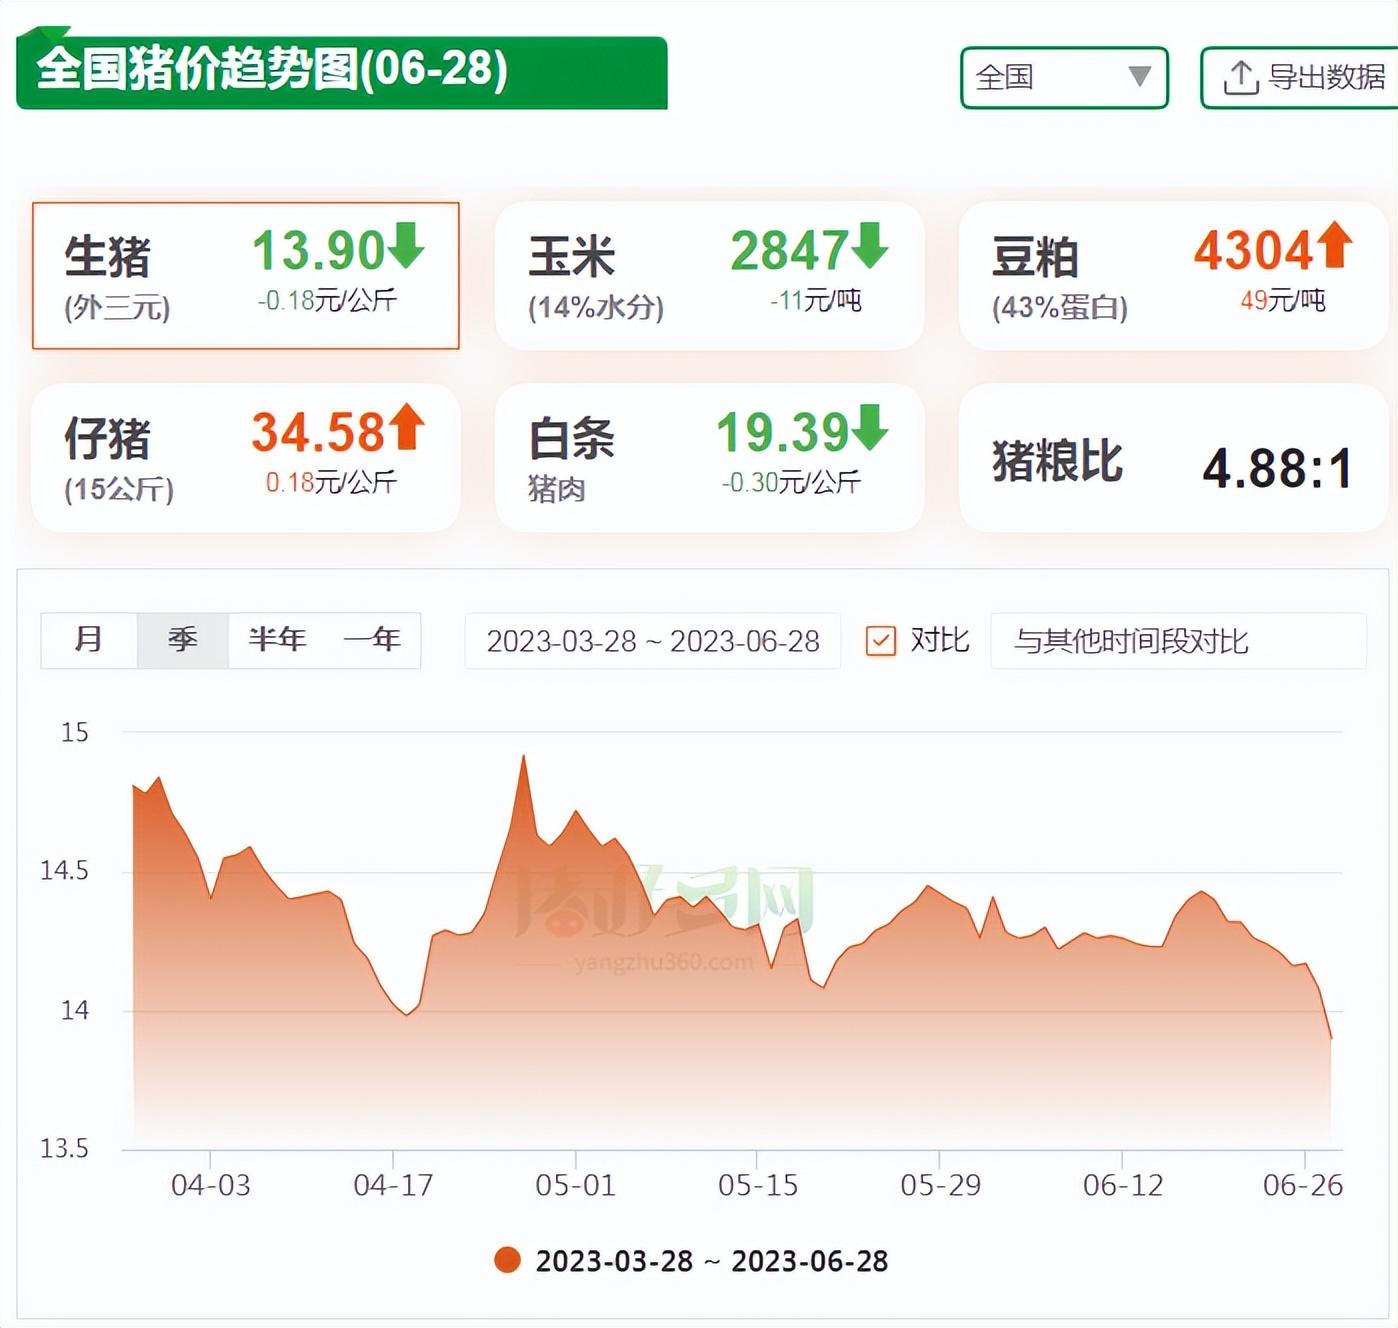
Task: Select the 玉米 (14%水分) price card
Action: pyautogui.click(x=709, y=276)
